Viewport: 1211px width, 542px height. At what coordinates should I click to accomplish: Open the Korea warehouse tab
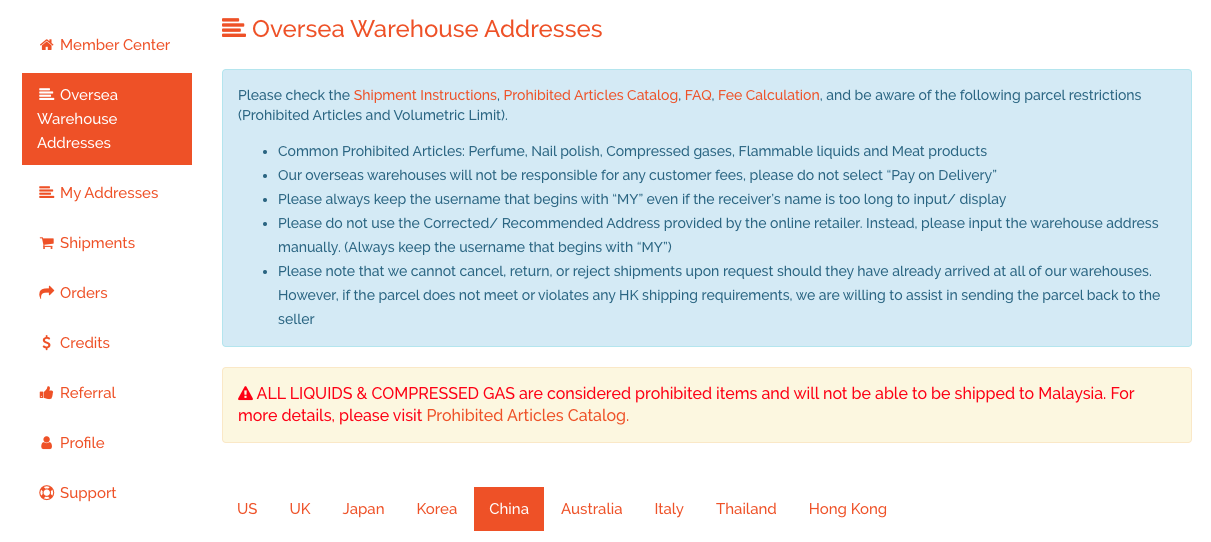tap(436, 509)
